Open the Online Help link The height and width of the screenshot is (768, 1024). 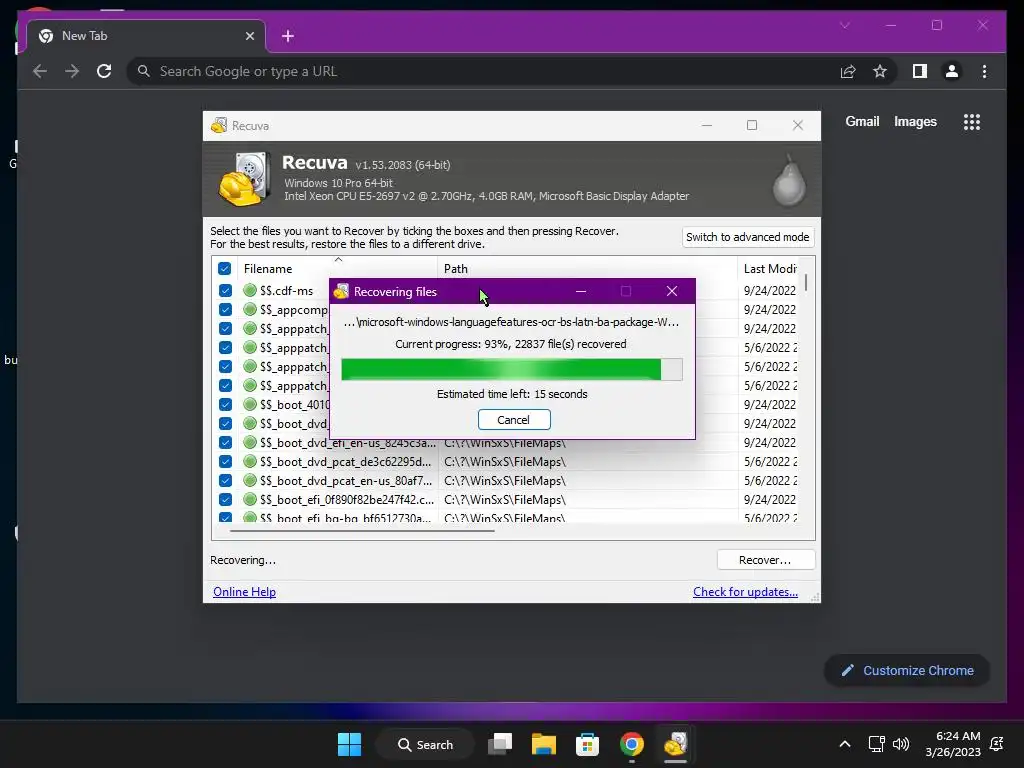244,592
